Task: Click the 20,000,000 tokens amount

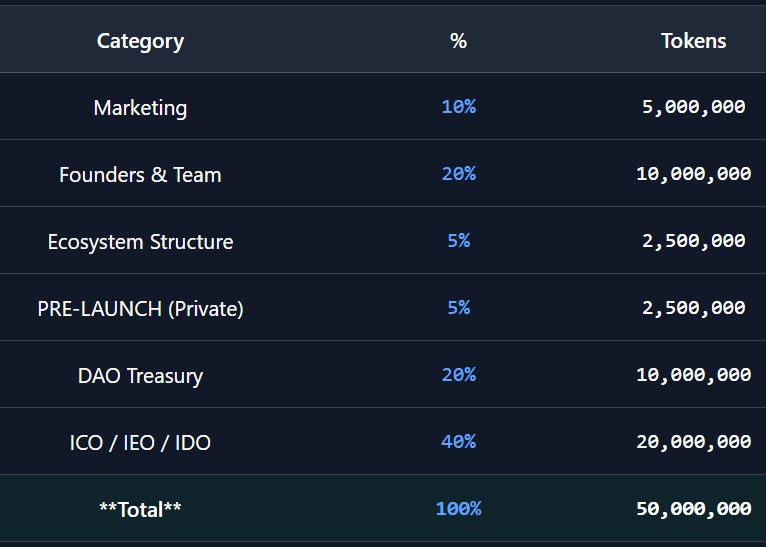Action: (693, 441)
